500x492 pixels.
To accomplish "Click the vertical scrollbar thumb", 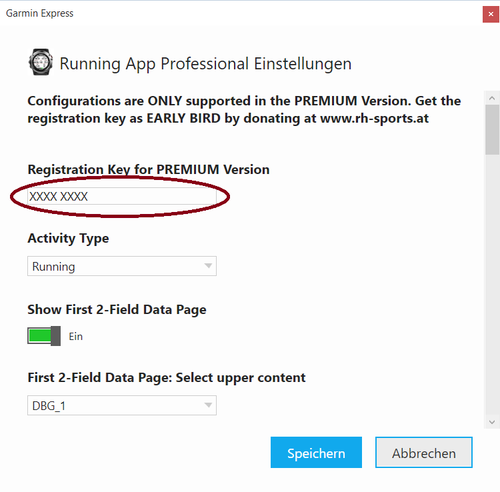I will point(492,130).
